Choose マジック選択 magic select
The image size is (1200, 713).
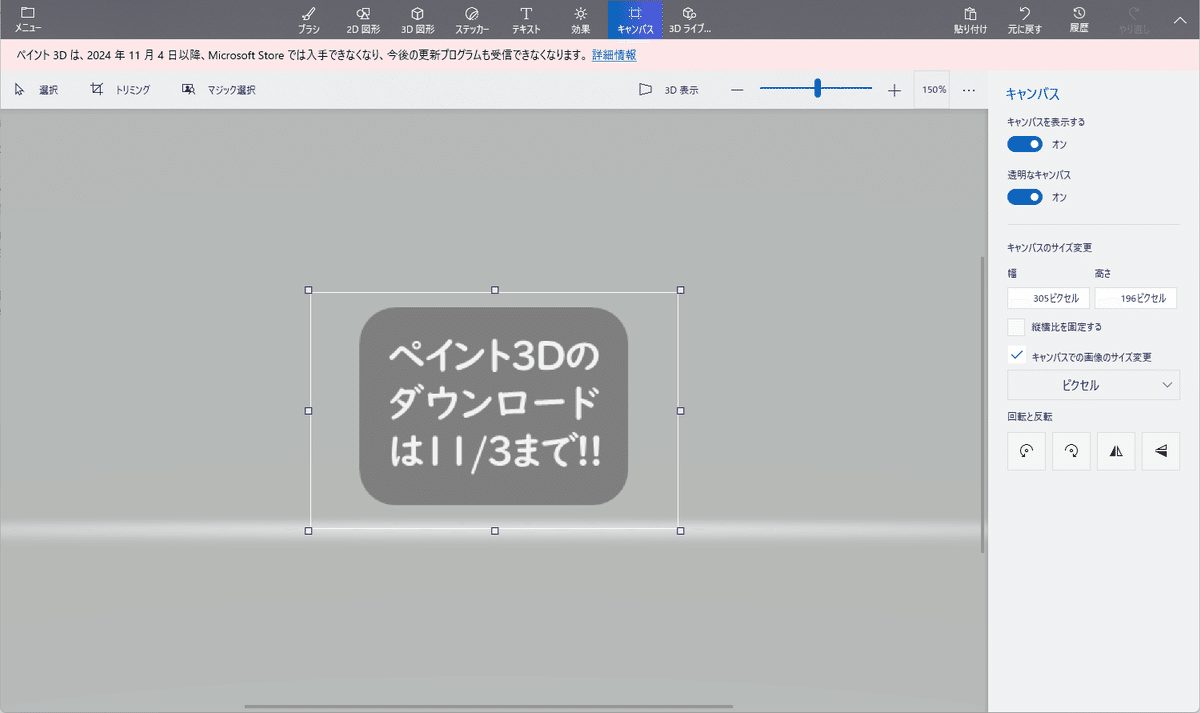tap(219, 90)
